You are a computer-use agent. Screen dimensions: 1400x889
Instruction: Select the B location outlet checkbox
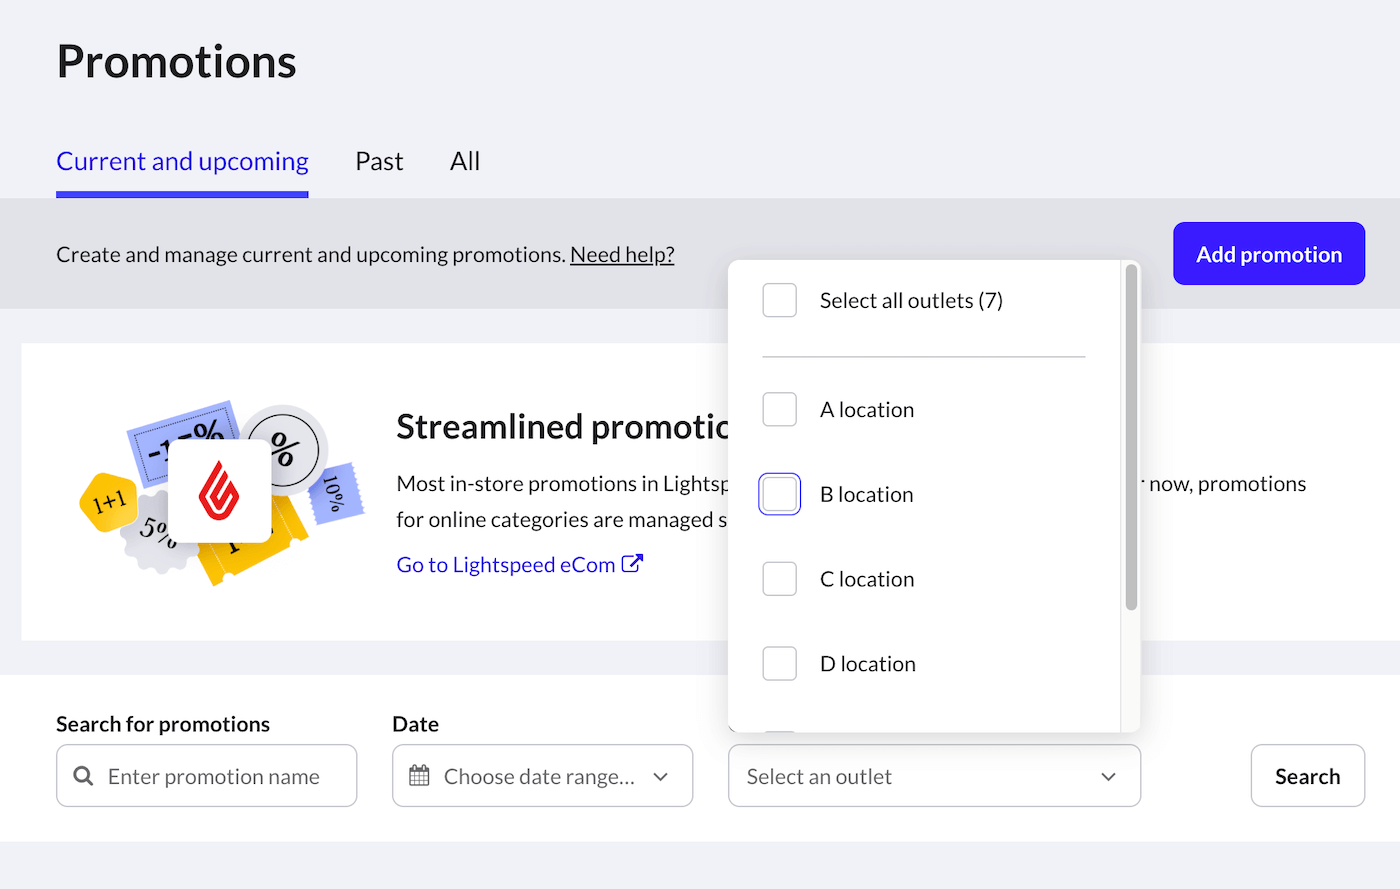pyautogui.click(x=779, y=494)
